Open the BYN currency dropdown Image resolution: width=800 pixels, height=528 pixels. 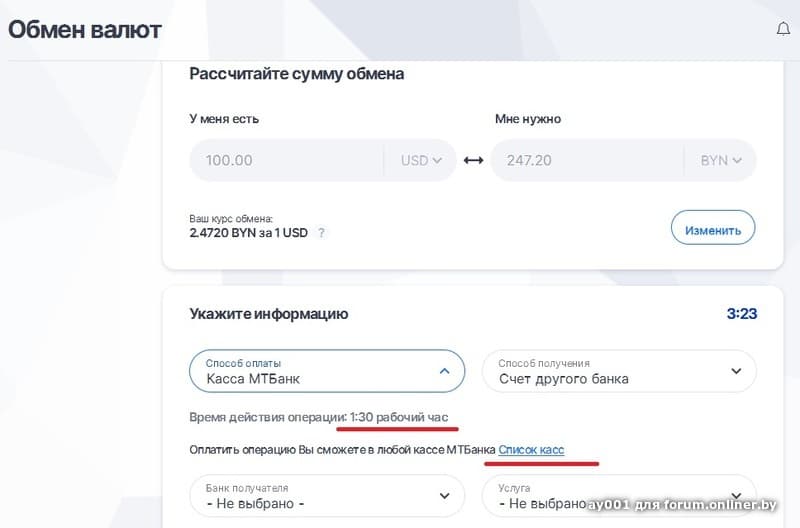[x=721, y=160]
